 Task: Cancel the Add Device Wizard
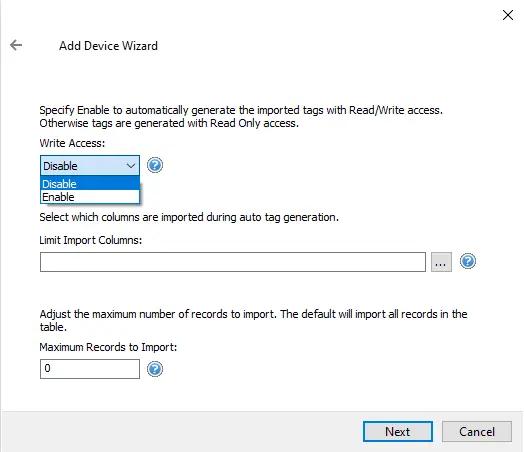click(477, 431)
